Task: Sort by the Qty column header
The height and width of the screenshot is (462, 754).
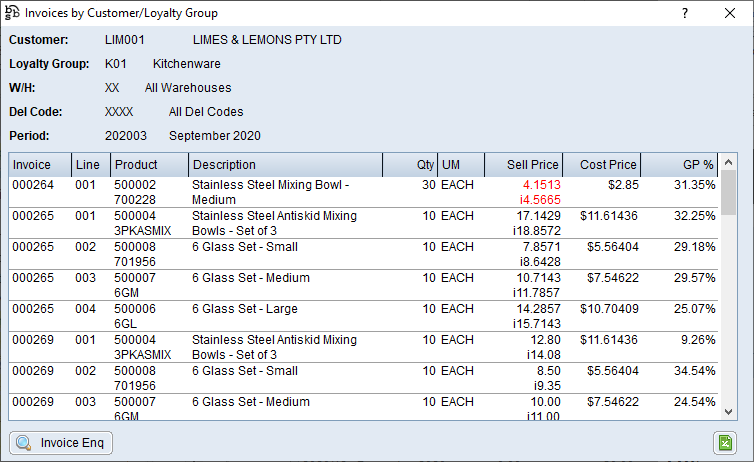Action: pyautogui.click(x=411, y=165)
